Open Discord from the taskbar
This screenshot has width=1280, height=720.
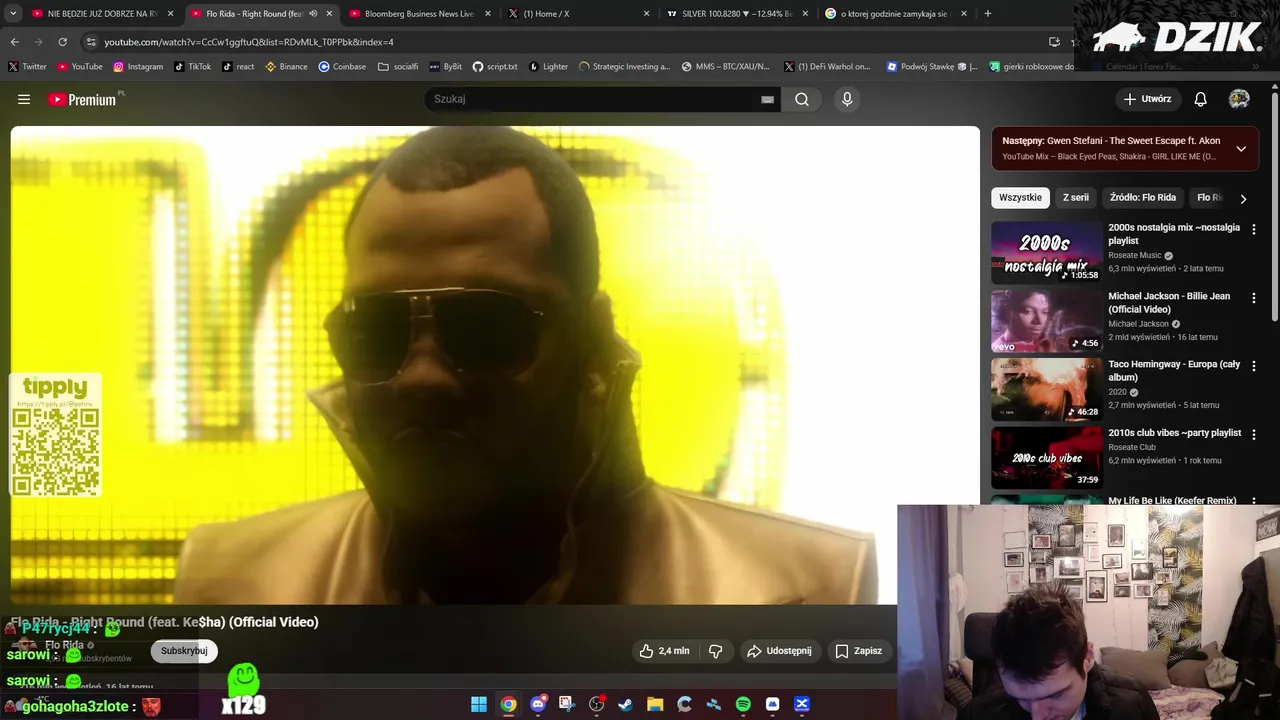click(x=538, y=705)
